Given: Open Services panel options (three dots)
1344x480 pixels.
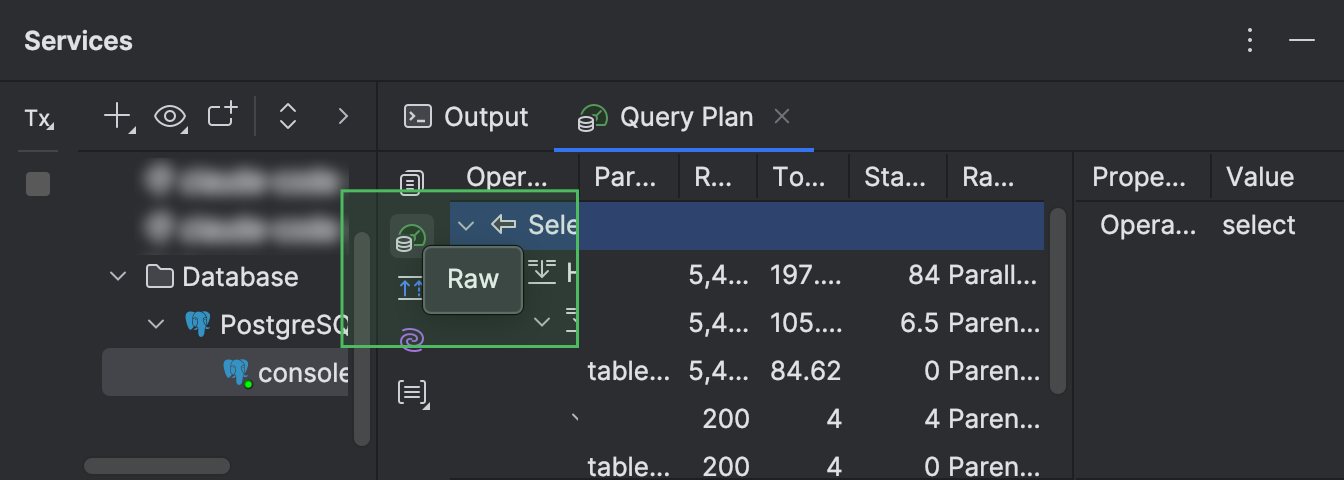Looking at the screenshot, I should [x=1250, y=40].
